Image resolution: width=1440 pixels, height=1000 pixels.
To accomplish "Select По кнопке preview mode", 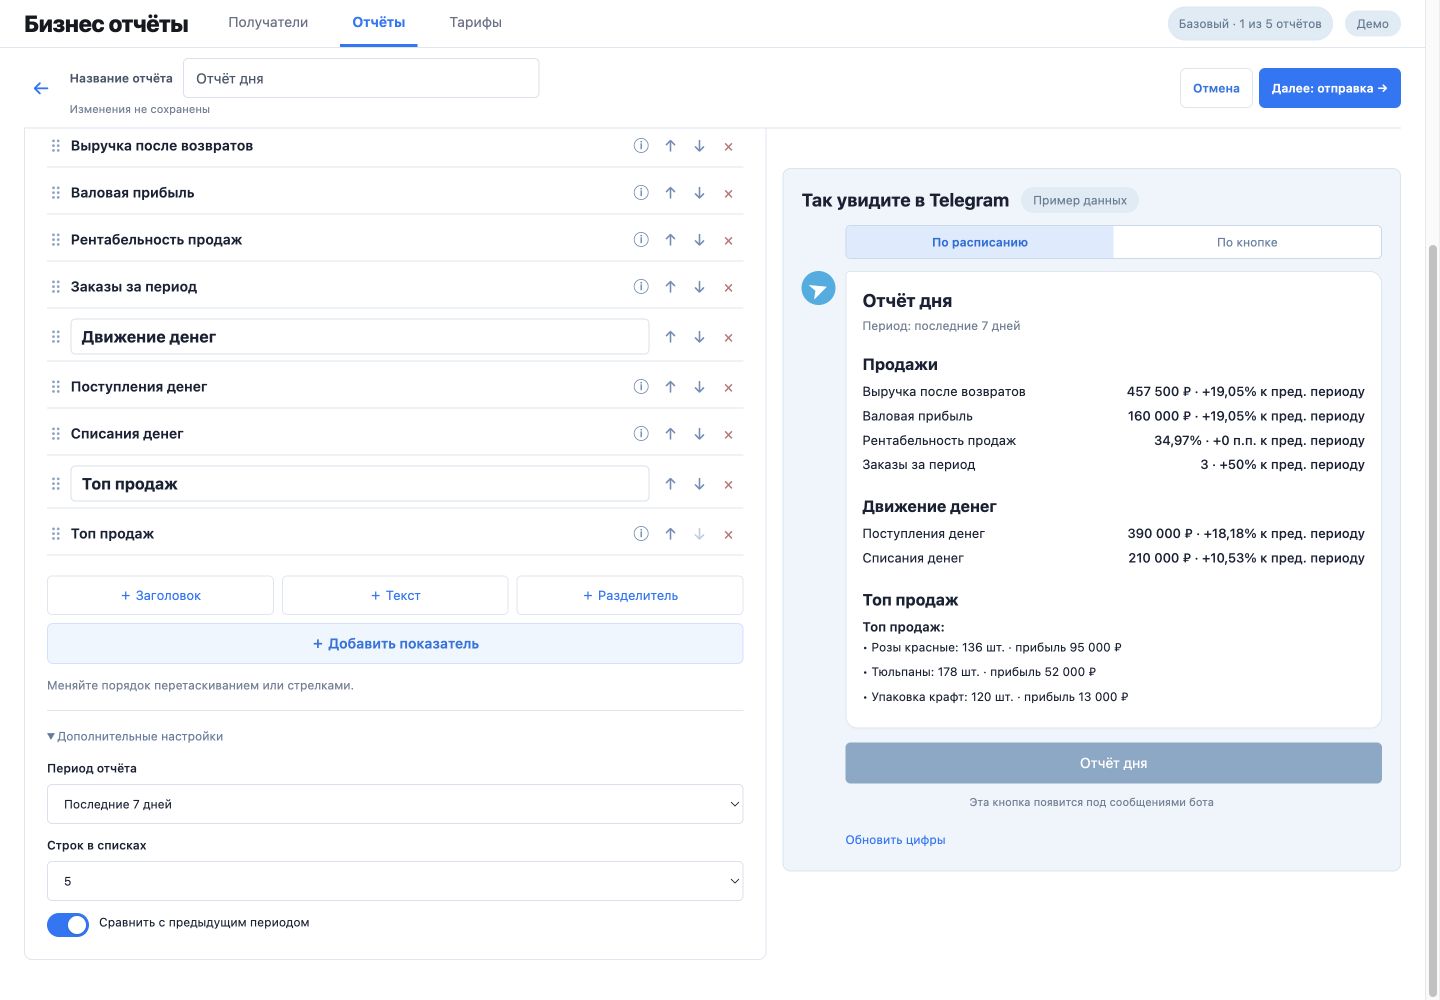I will click(x=1247, y=242).
